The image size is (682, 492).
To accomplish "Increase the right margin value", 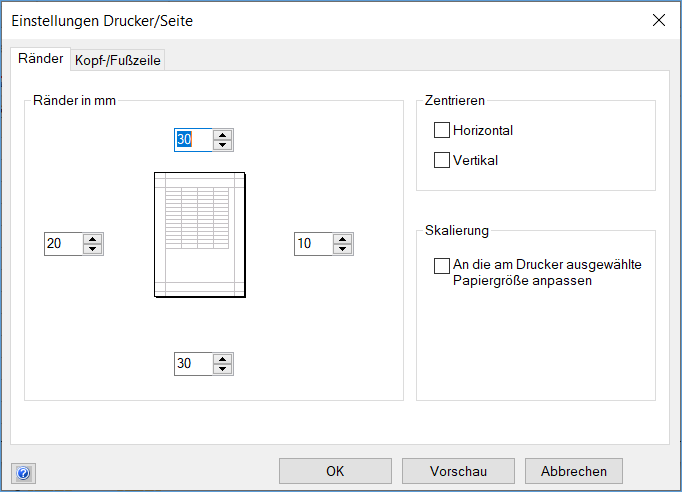I will [x=343, y=239].
